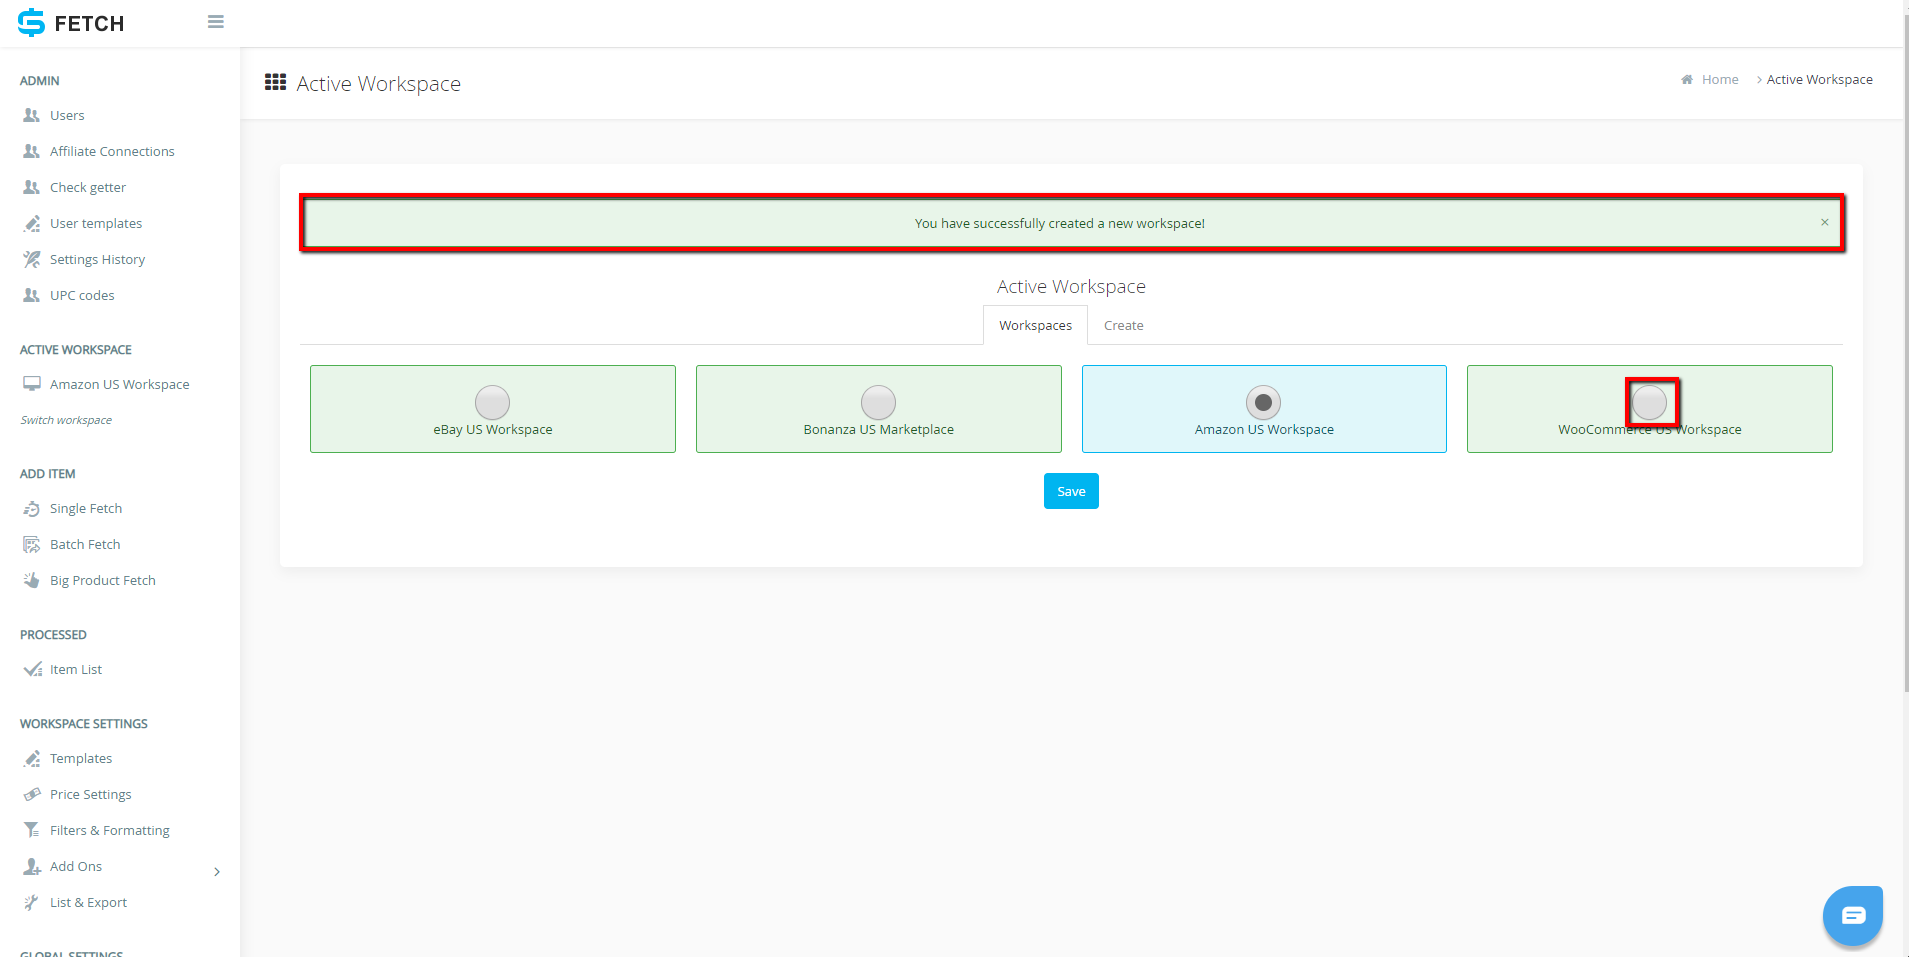The width and height of the screenshot is (1909, 957).
Task: Click the Single Fetch icon
Action: [32, 508]
